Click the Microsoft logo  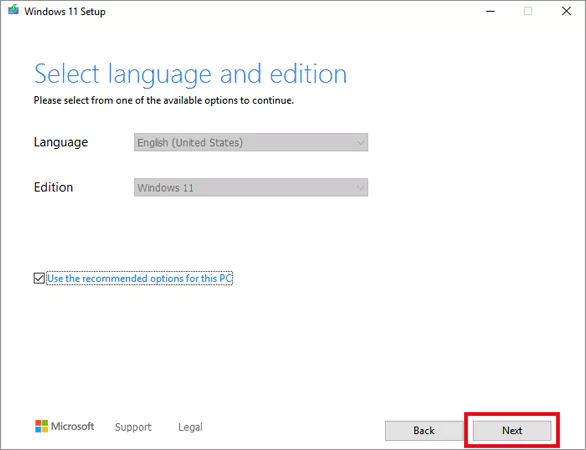64,426
